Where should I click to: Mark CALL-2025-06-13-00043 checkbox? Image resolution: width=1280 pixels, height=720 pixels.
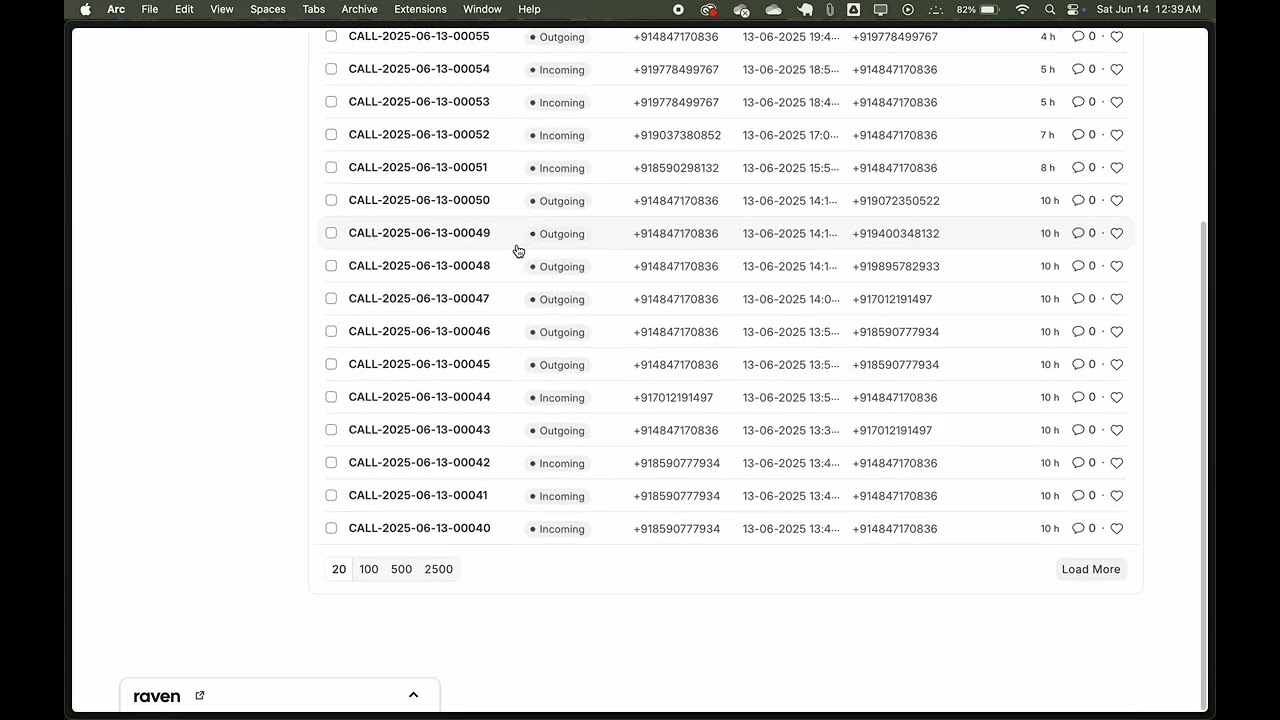pos(331,430)
